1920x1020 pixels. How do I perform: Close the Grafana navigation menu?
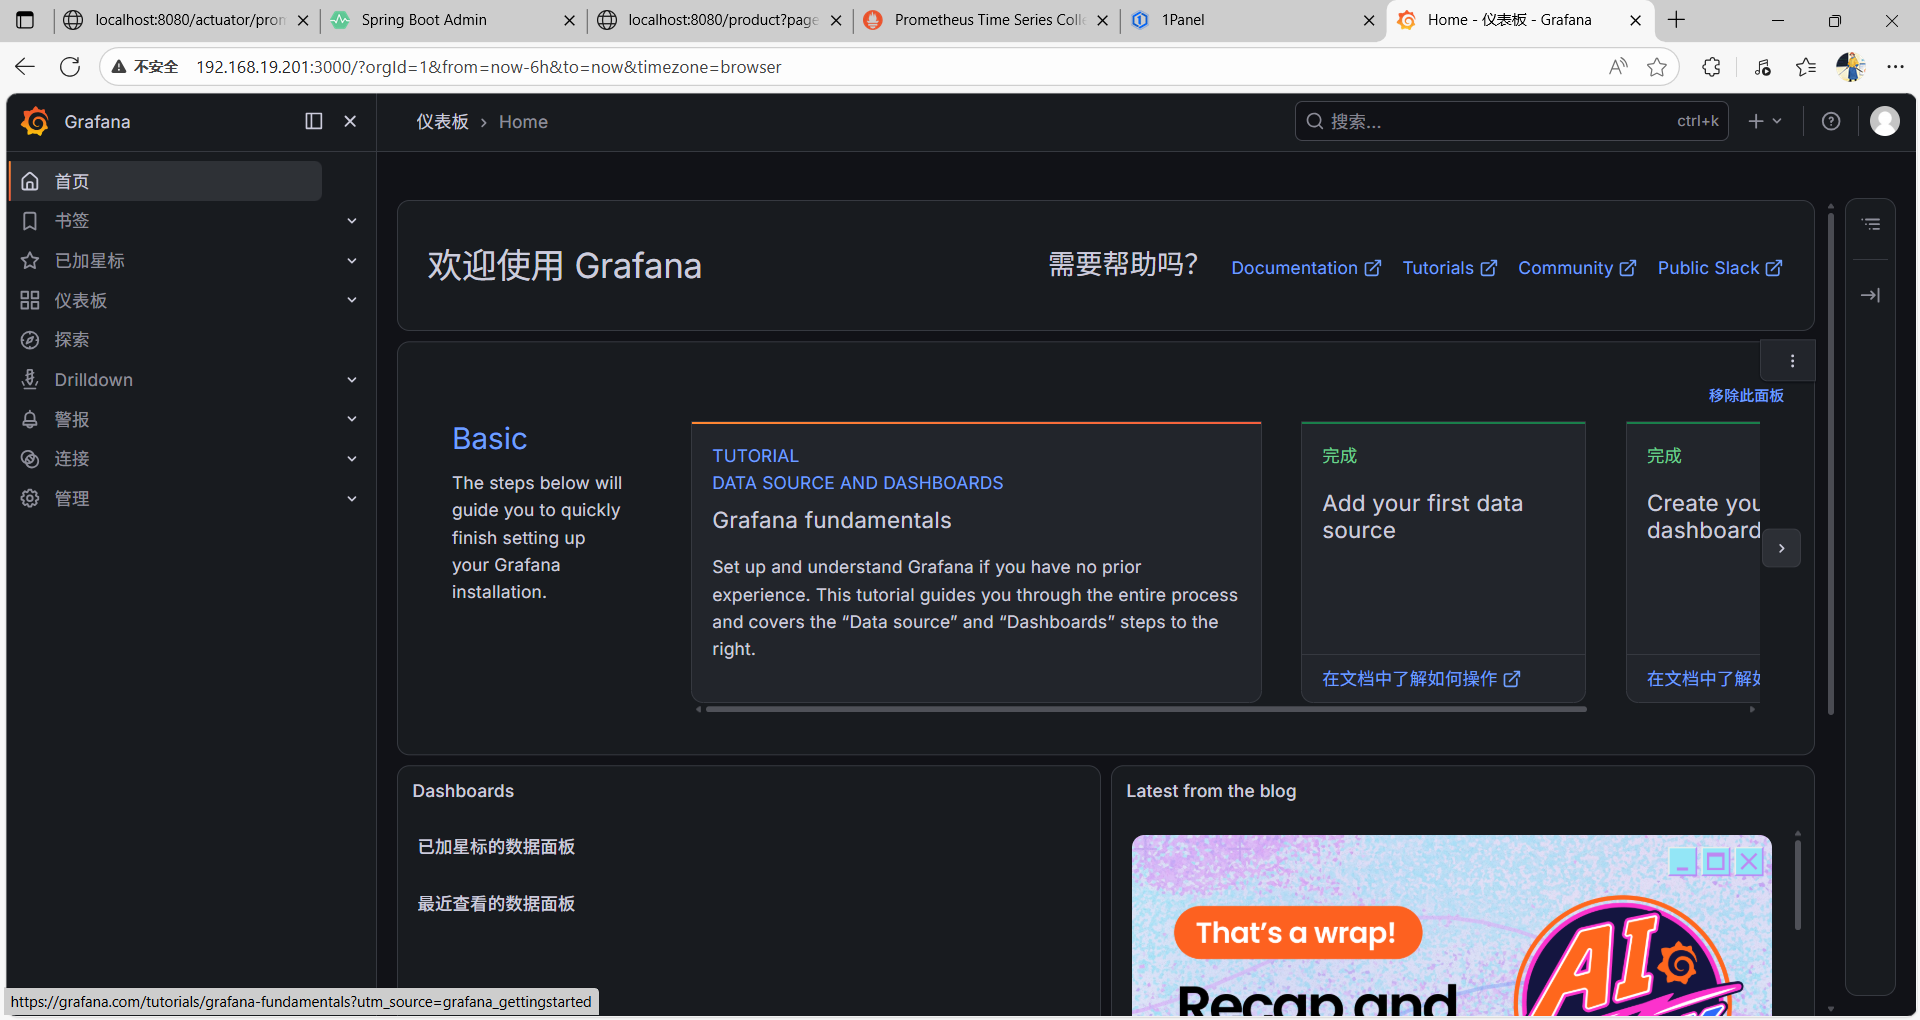(x=350, y=121)
